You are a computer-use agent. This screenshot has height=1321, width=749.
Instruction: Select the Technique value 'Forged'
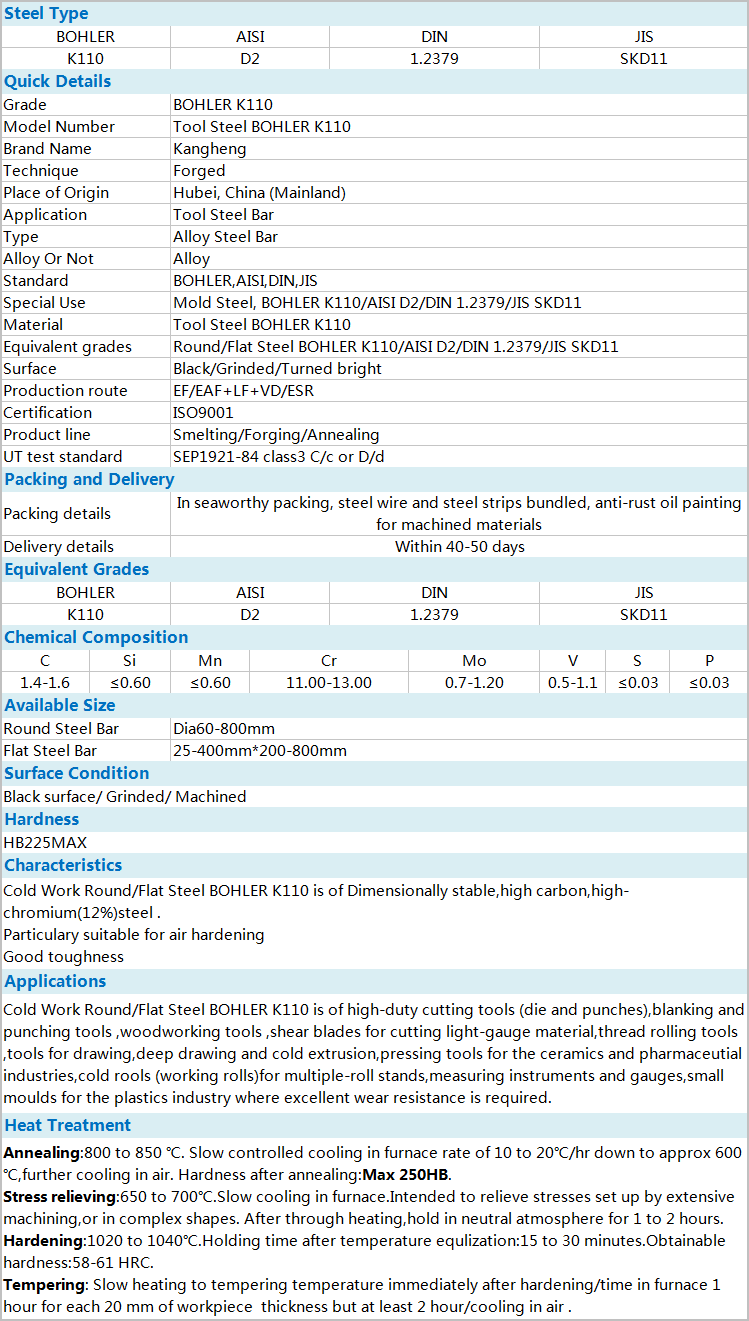tap(199, 170)
